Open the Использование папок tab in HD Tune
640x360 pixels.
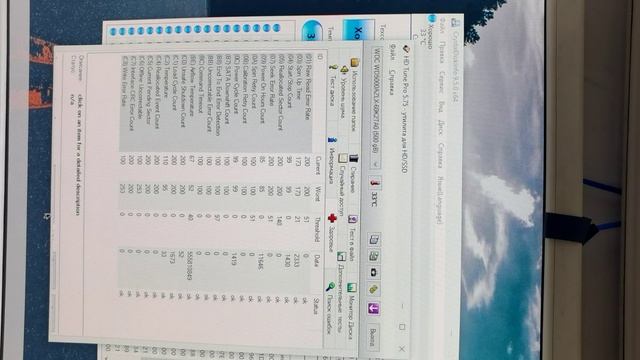[x=353, y=95]
